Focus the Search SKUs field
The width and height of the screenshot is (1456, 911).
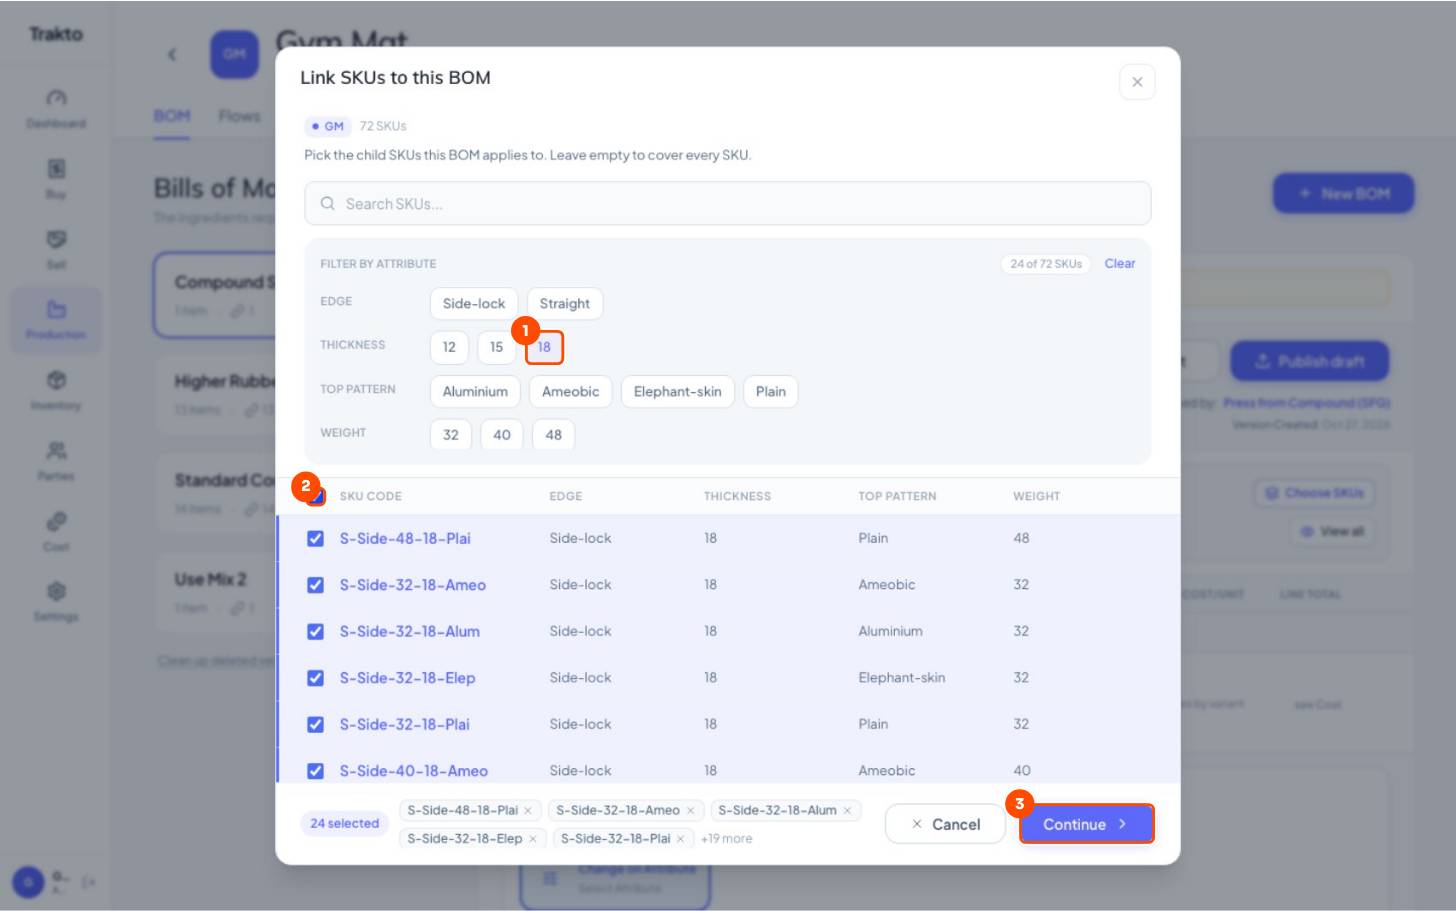[728, 204]
